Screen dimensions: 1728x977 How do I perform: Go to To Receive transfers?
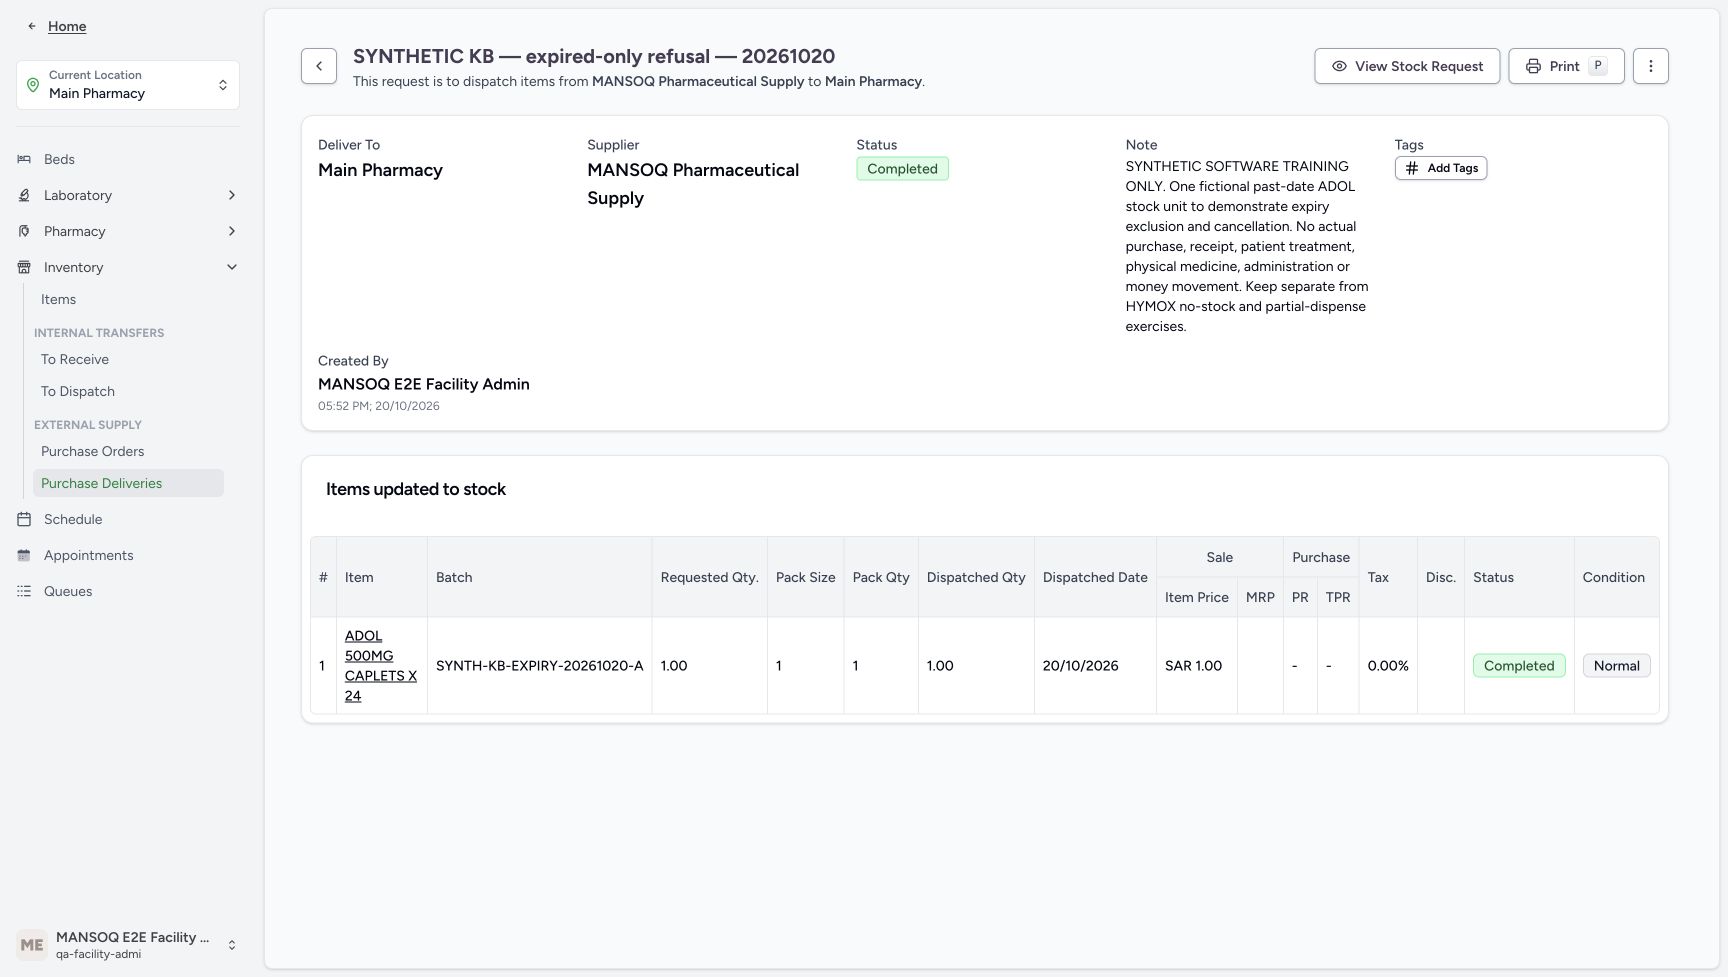(x=75, y=359)
